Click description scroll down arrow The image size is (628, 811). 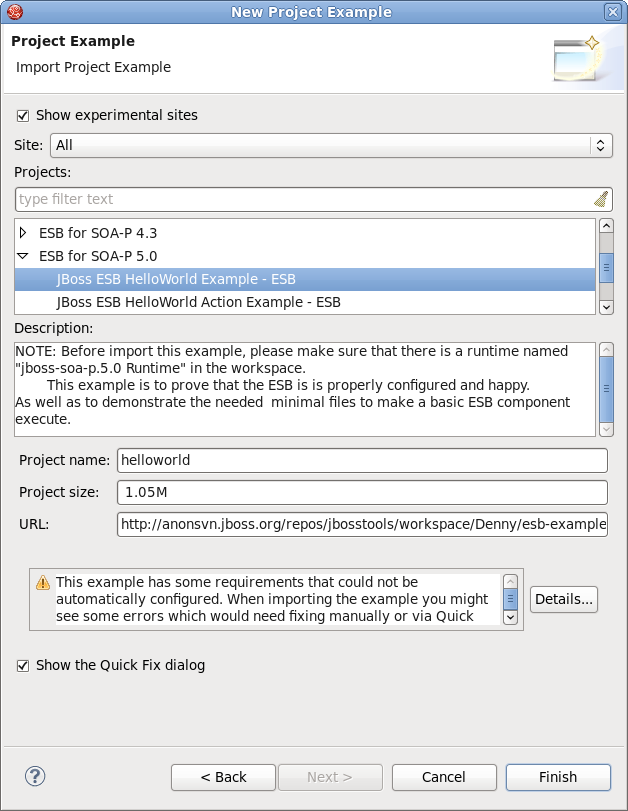coord(606,429)
